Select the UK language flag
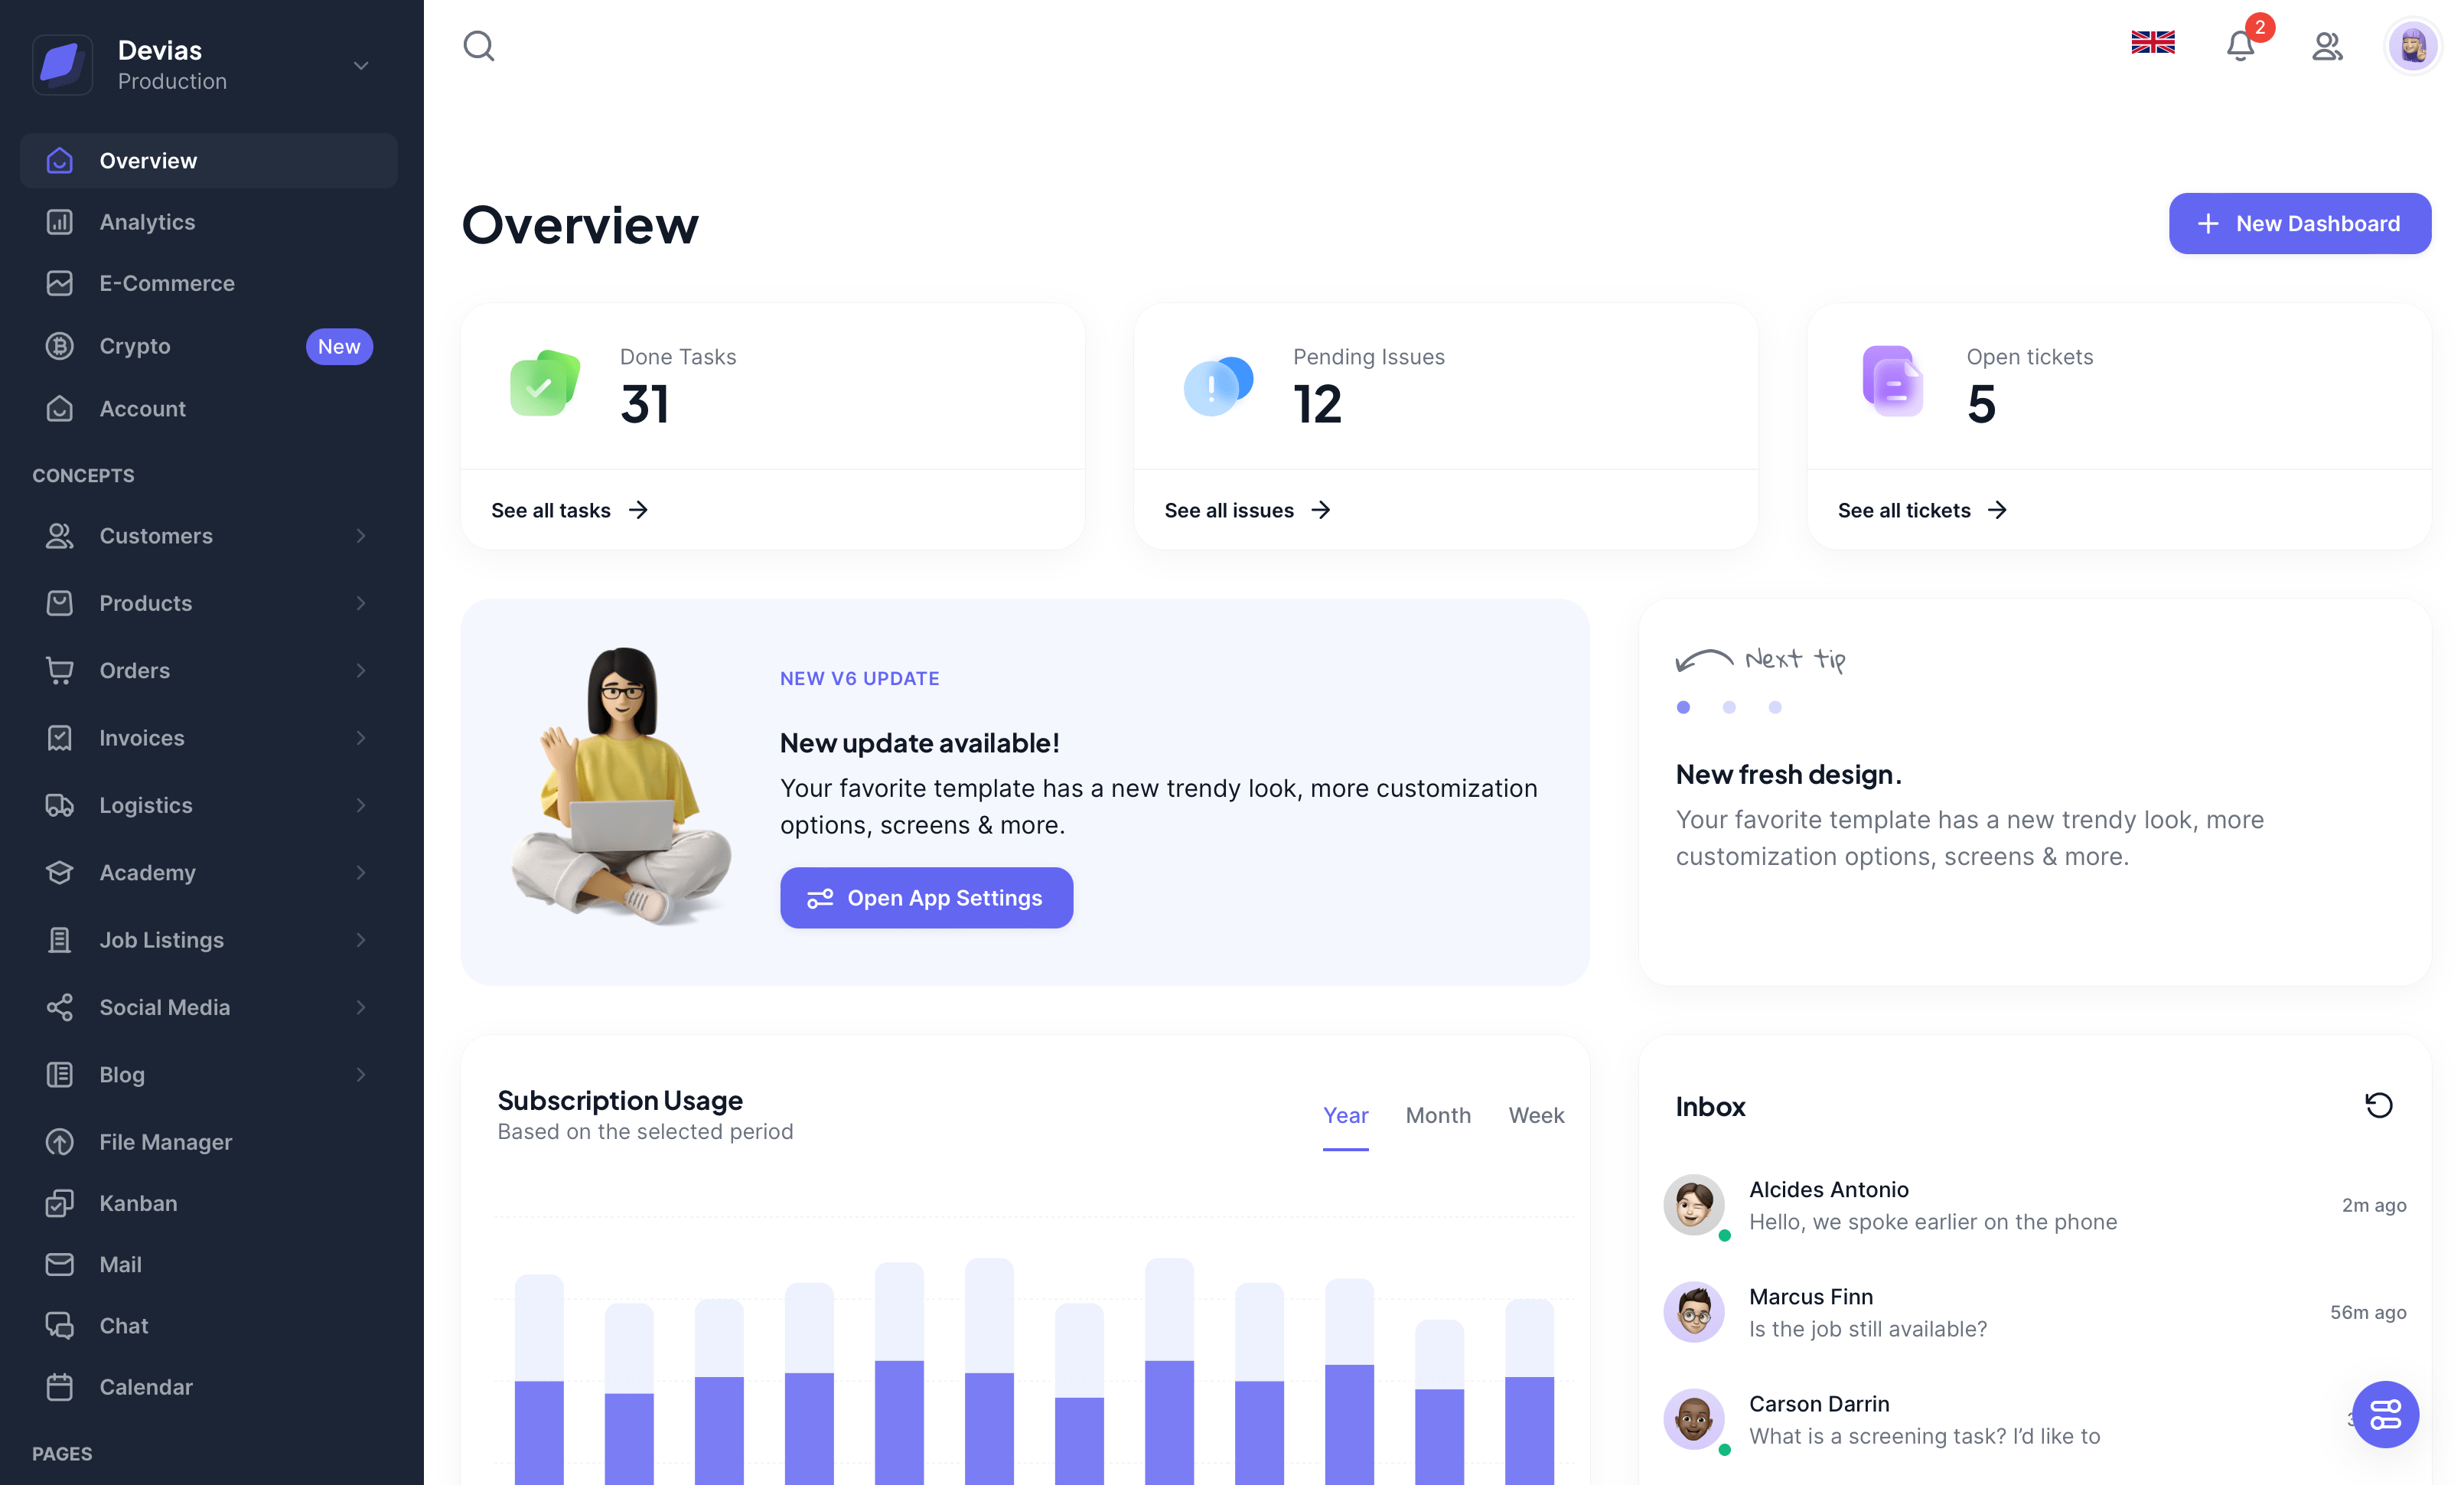The height and width of the screenshot is (1485, 2464). click(x=2153, y=44)
